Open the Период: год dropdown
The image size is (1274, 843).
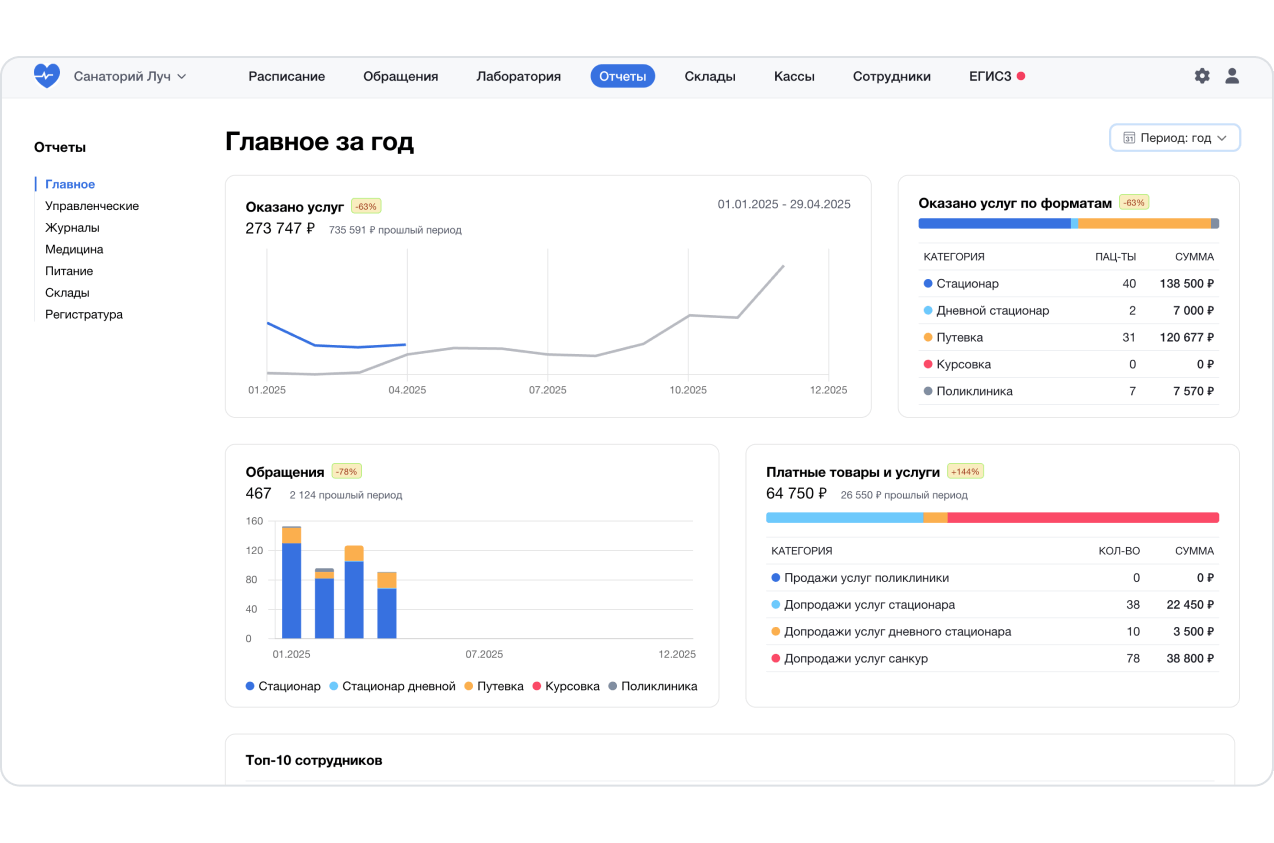pyautogui.click(x=1175, y=138)
